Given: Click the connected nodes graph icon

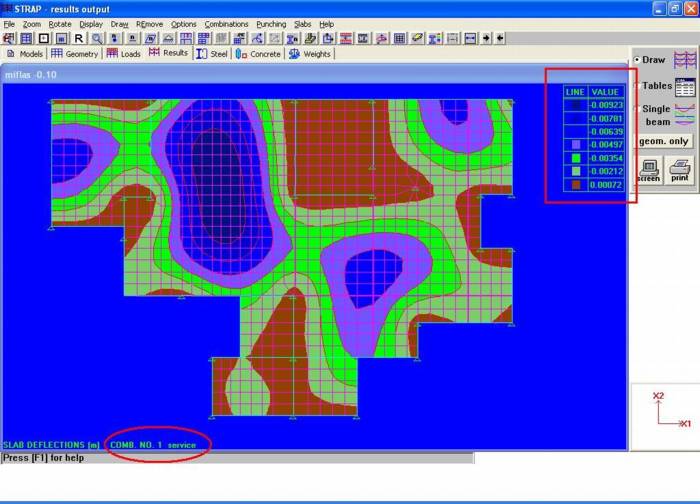Looking at the screenshot, I should pos(257,38).
